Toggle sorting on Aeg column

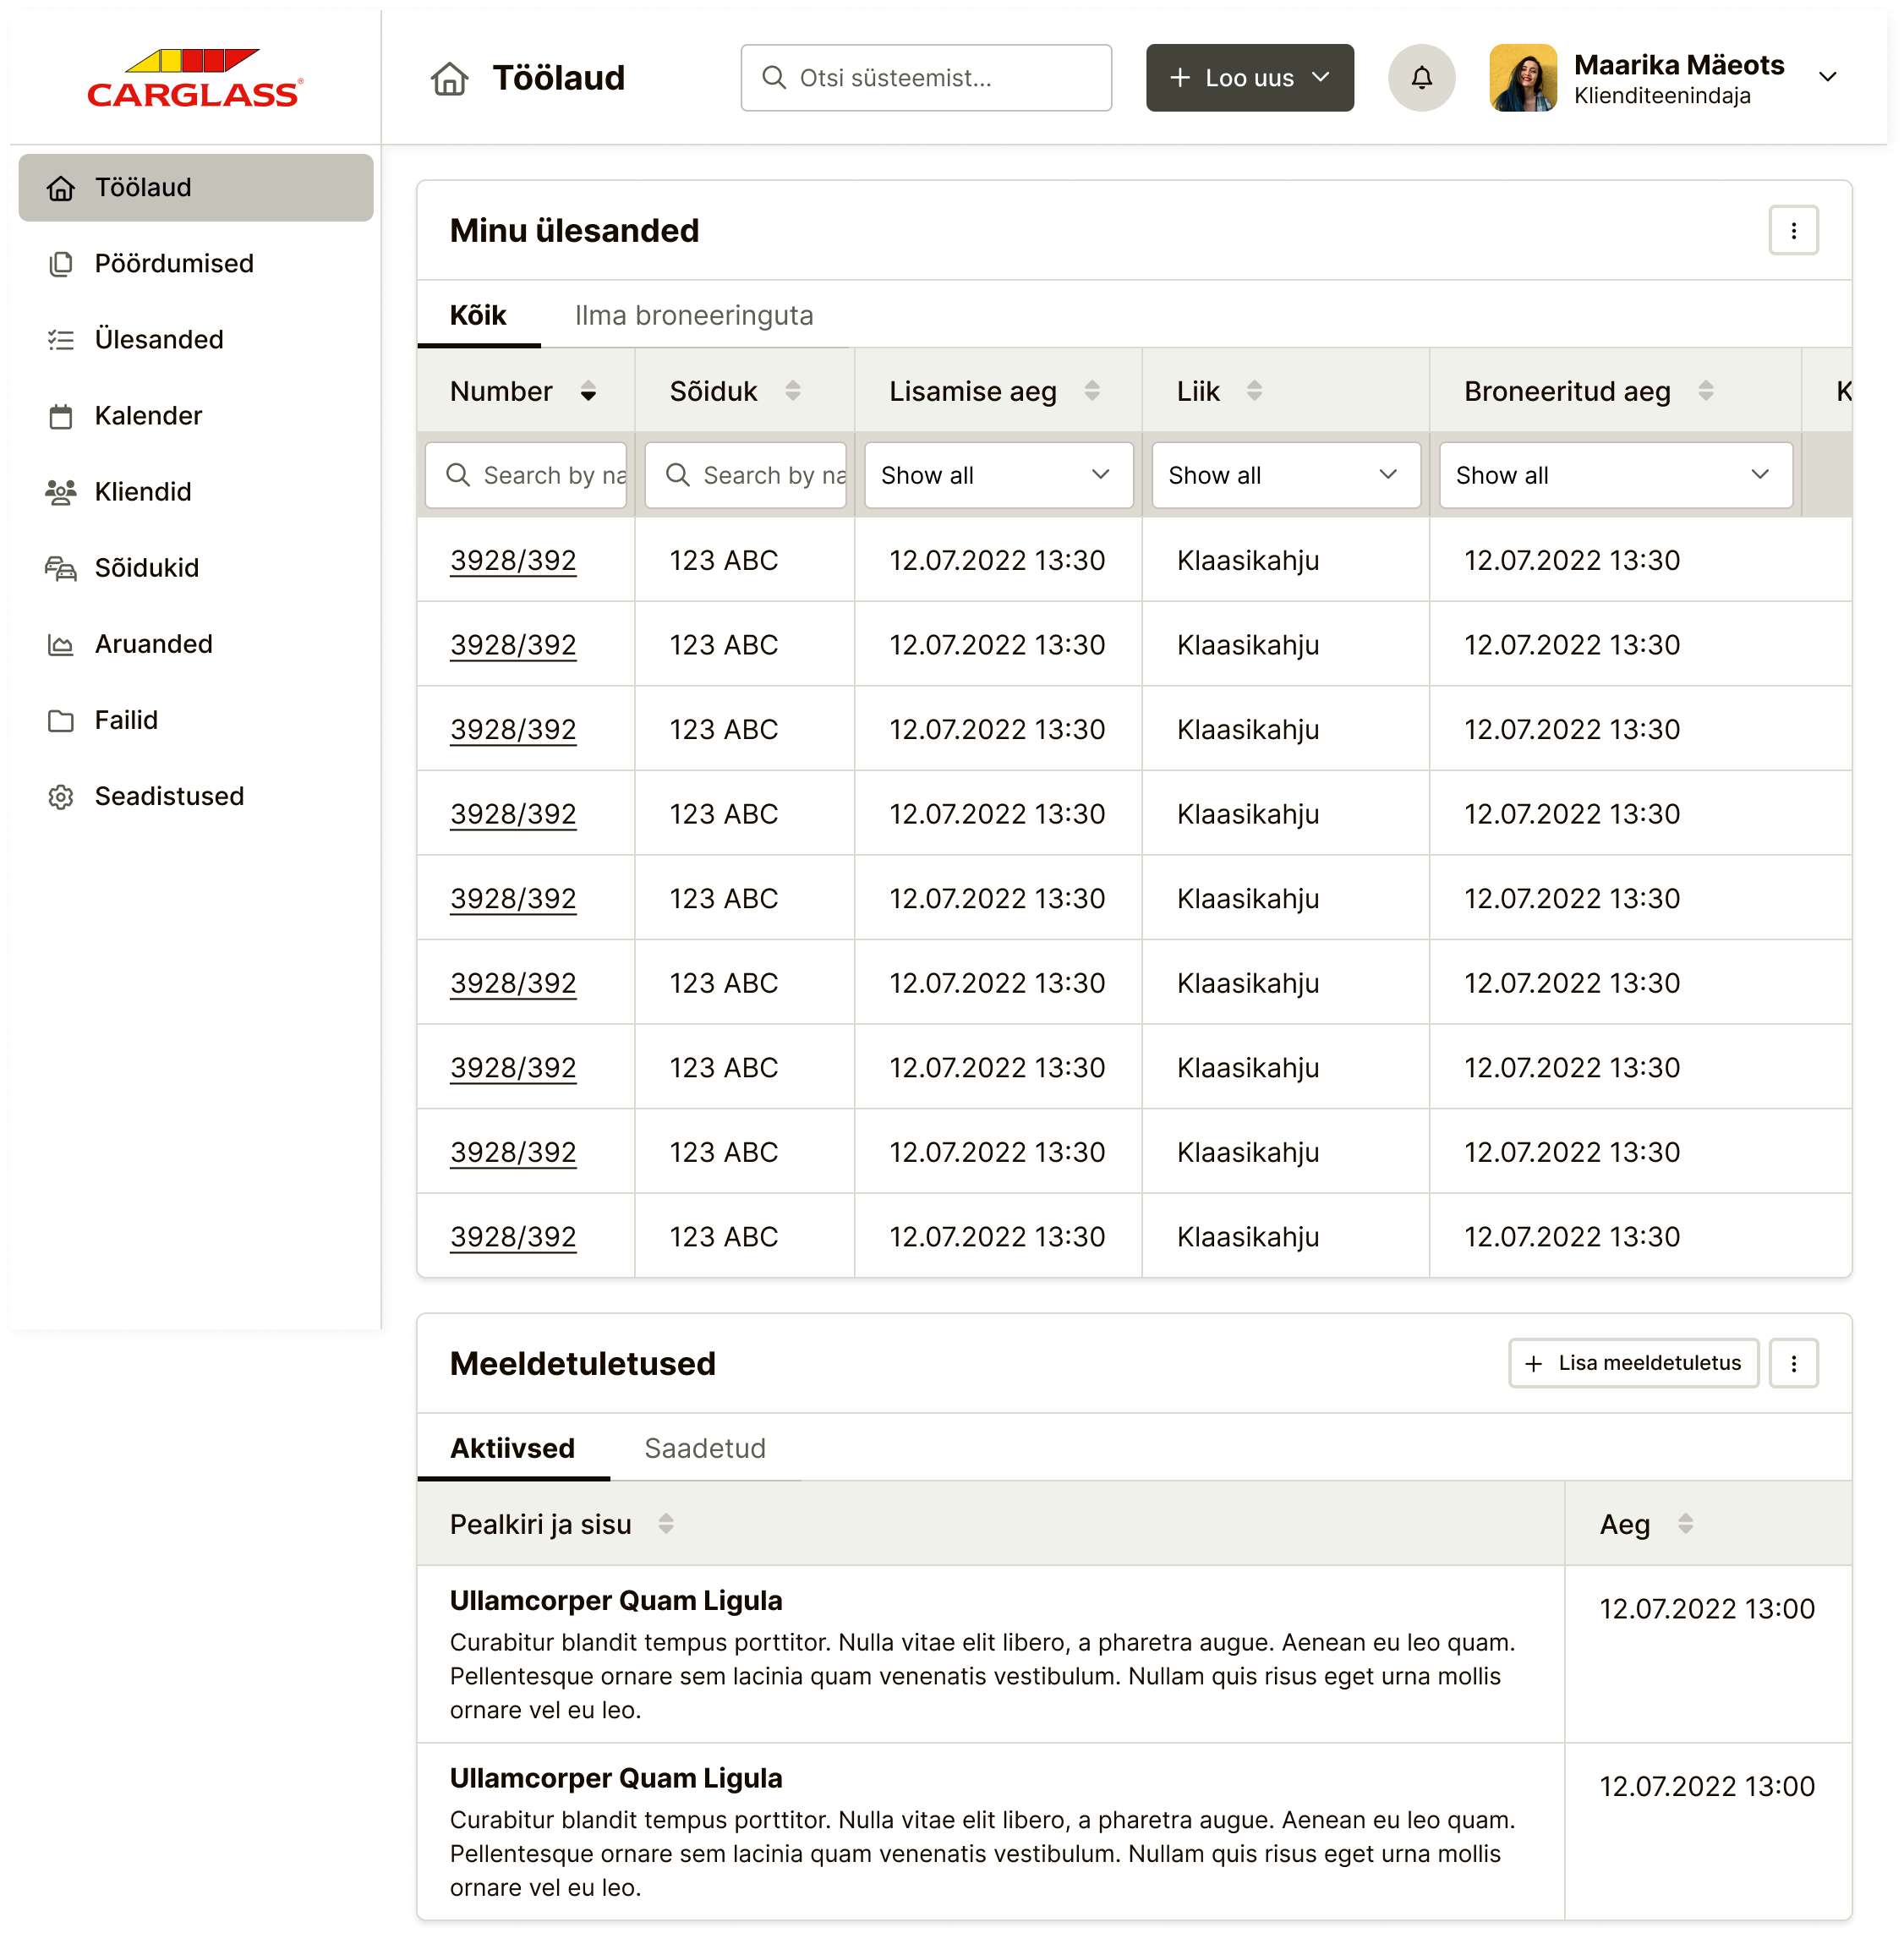point(1685,1524)
